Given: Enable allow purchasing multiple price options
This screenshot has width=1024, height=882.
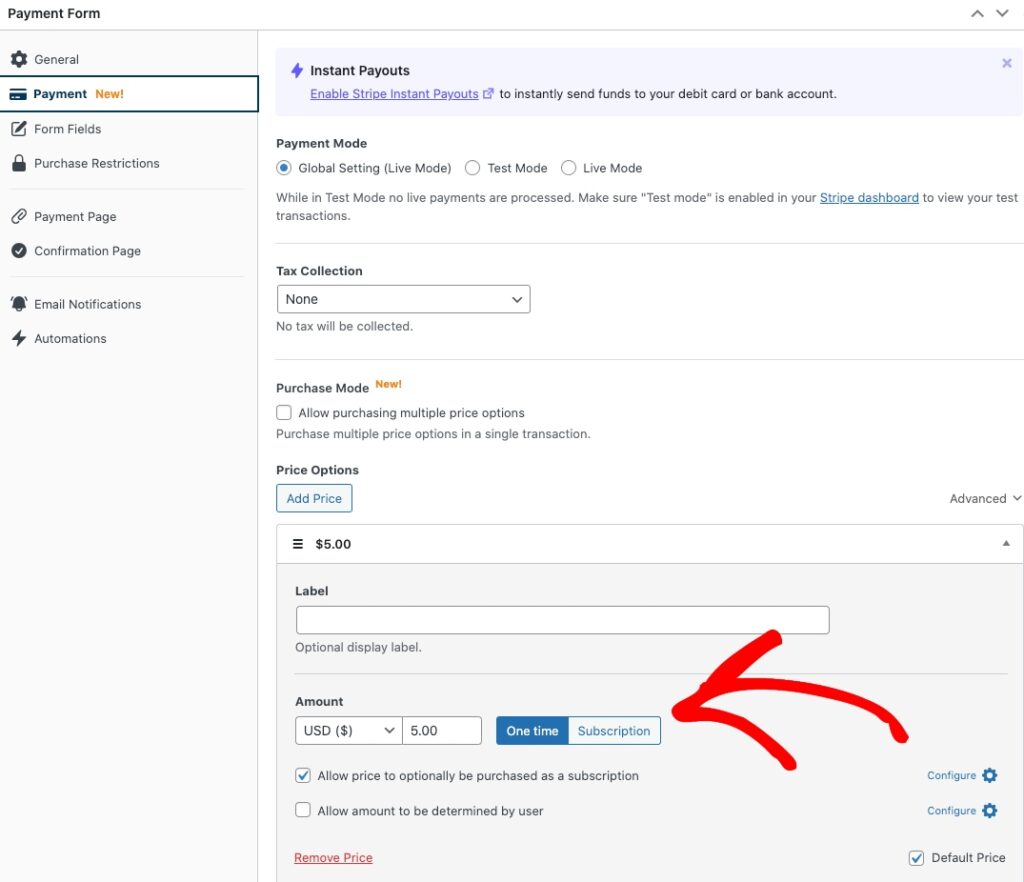Looking at the screenshot, I should [x=284, y=413].
